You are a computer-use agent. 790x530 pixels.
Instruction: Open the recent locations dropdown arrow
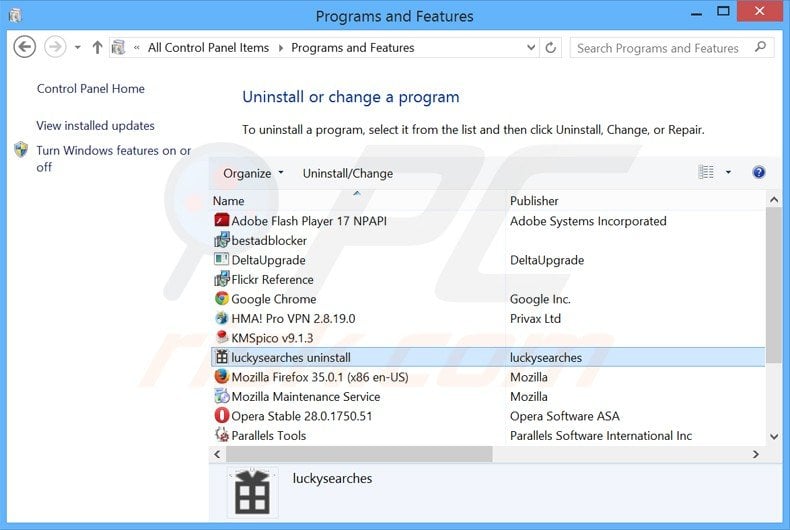78,48
